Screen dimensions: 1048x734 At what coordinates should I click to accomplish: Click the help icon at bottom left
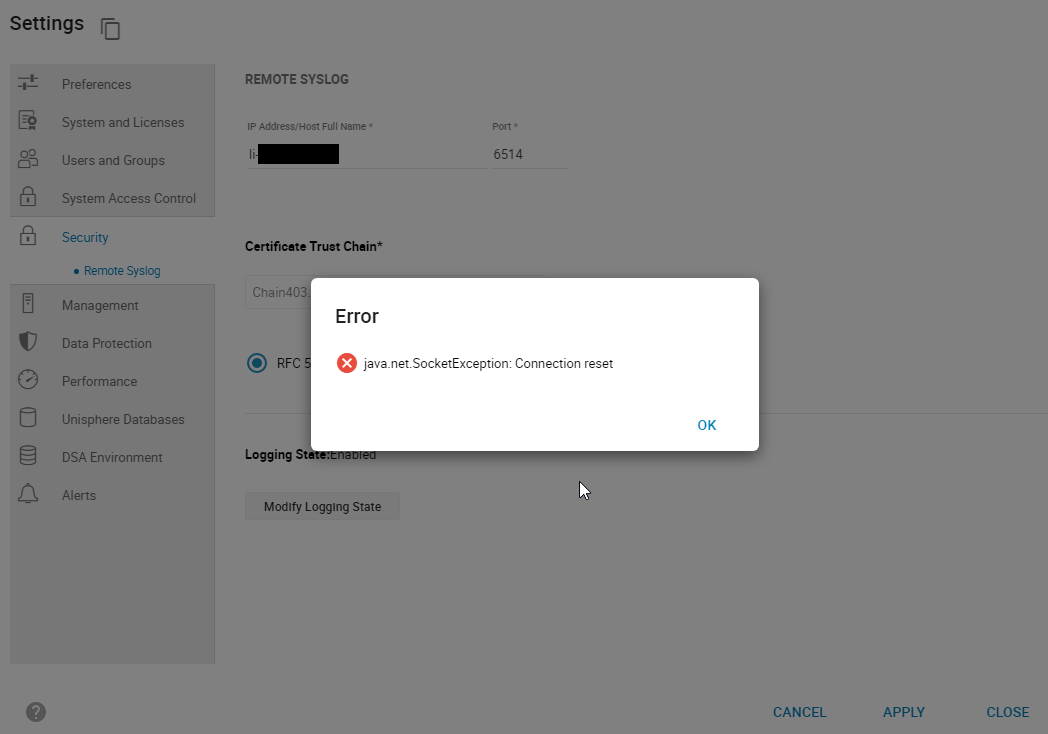36,711
